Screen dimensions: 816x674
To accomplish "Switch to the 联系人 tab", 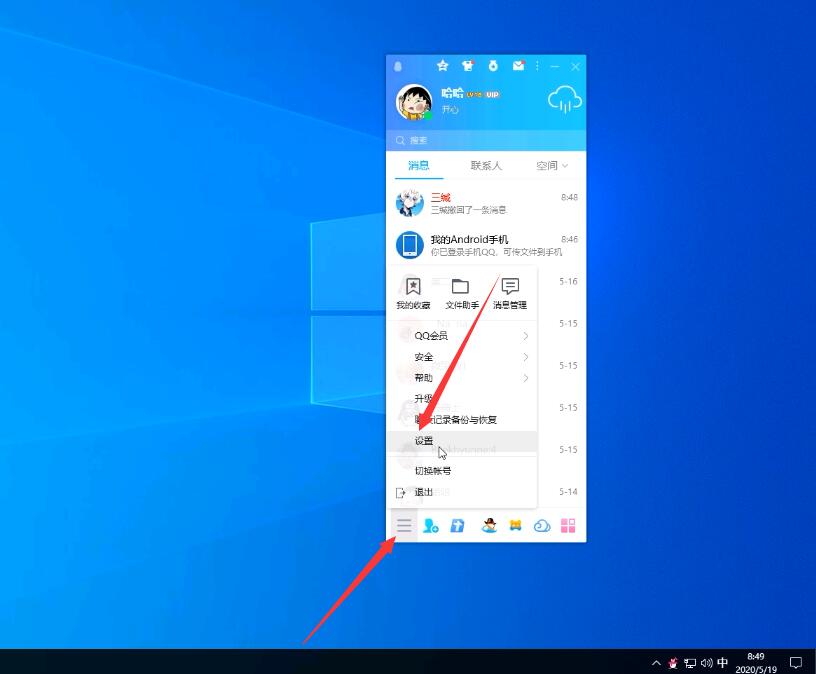I will pyautogui.click(x=486, y=166).
